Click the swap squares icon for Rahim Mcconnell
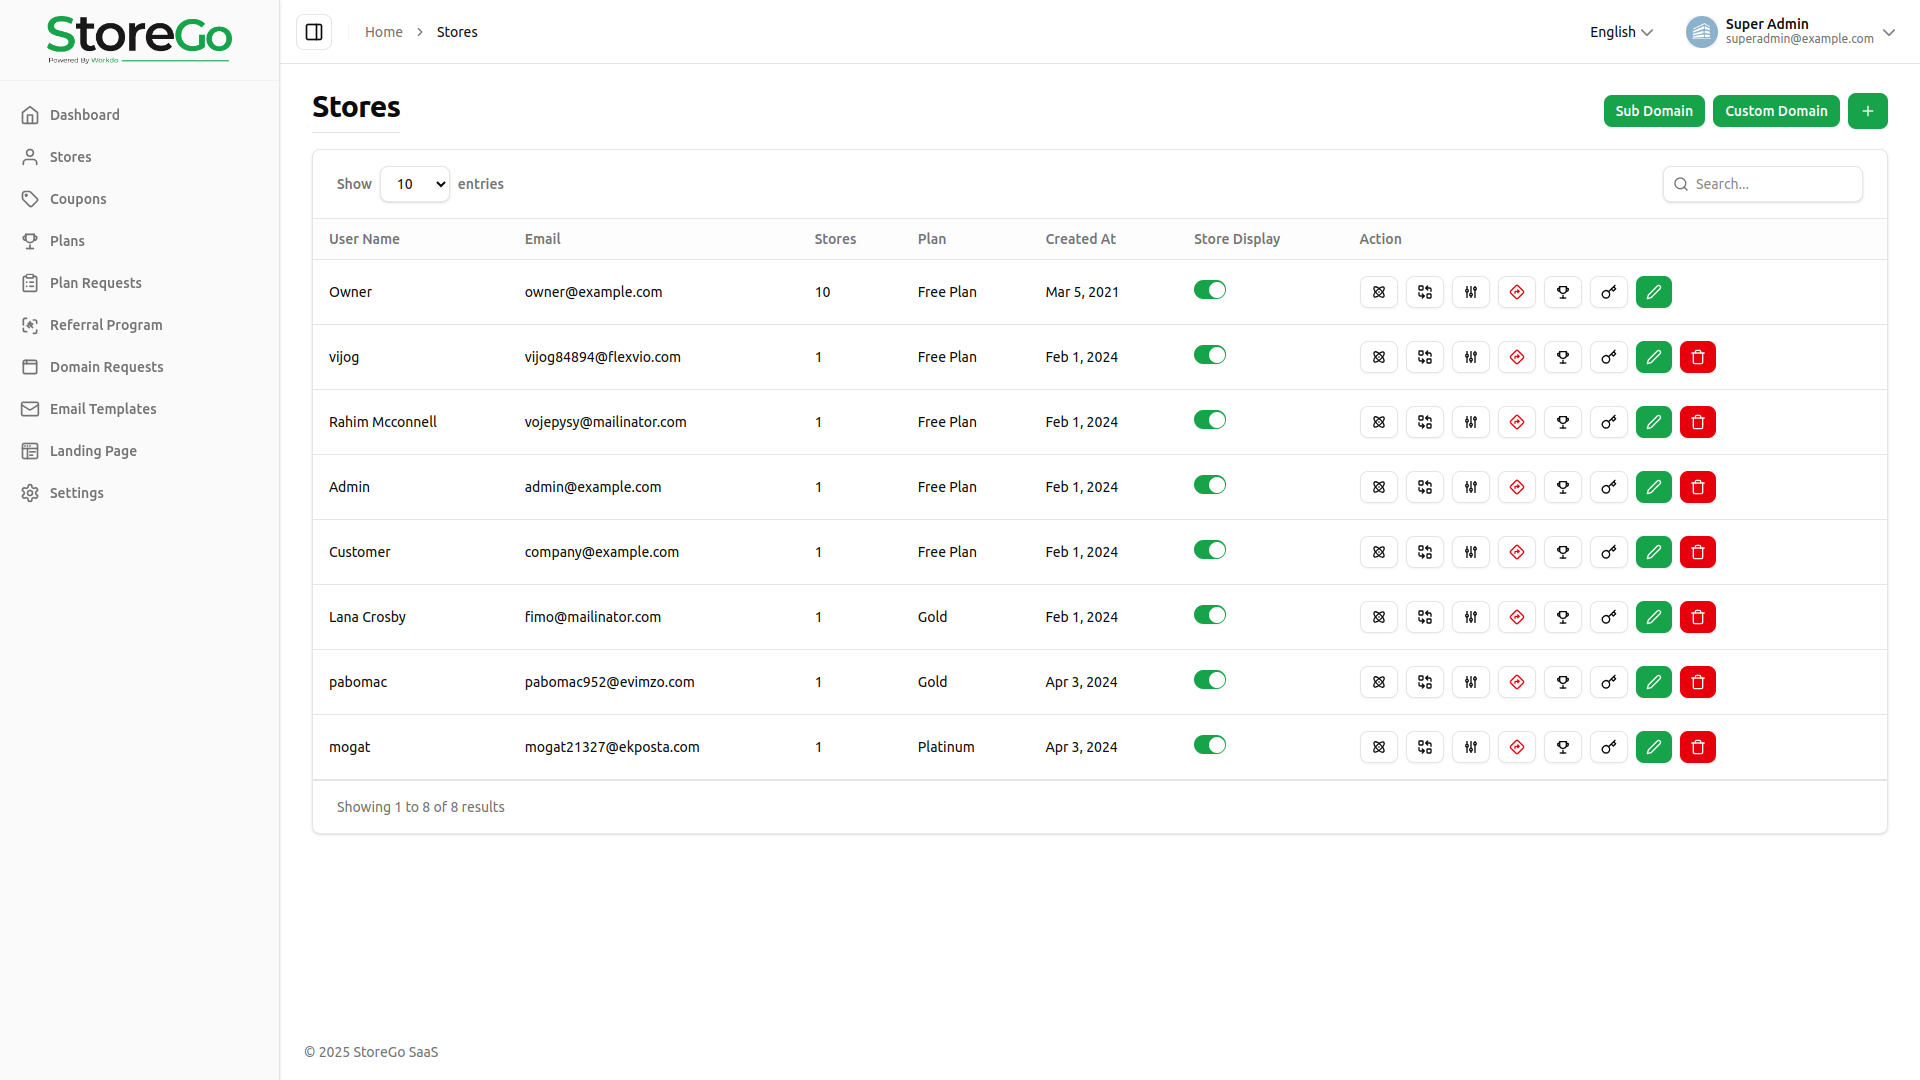This screenshot has width=1920, height=1080. click(1424, 422)
